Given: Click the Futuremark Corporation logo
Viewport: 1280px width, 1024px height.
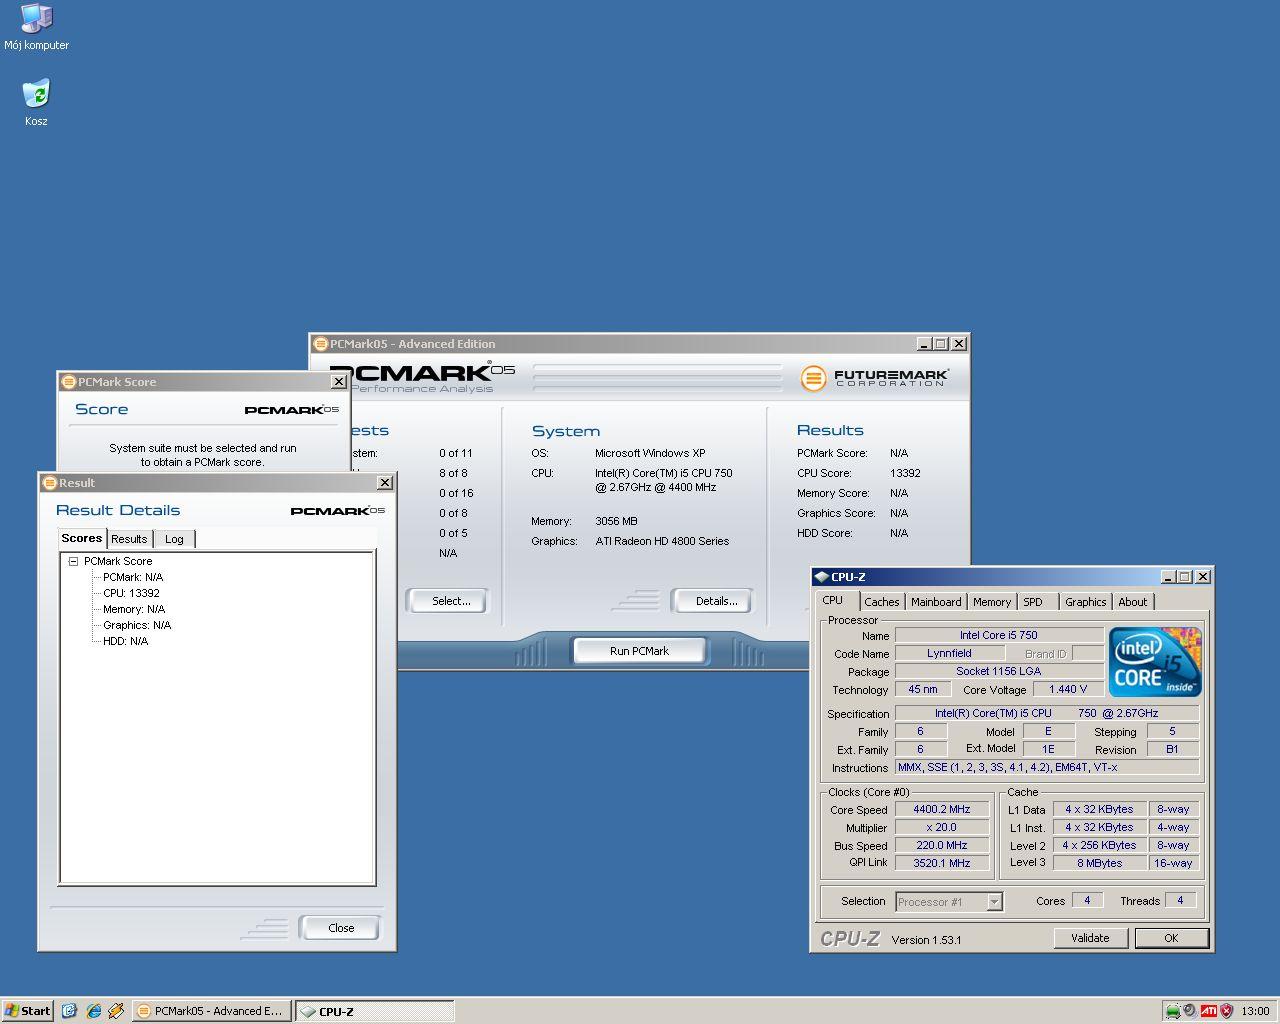Looking at the screenshot, I should click(x=875, y=378).
